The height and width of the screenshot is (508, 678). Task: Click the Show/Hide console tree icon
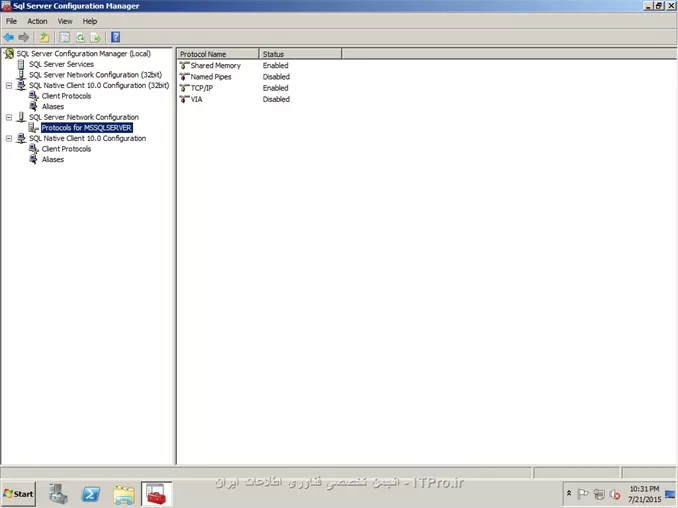point(64,38)
